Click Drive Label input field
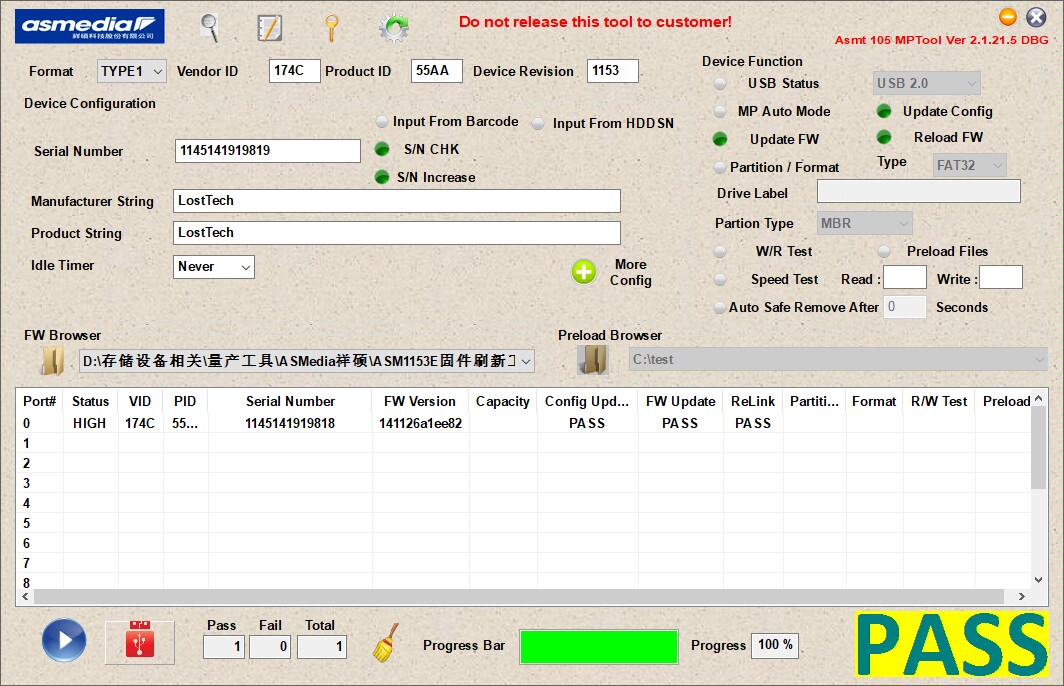Viewport: 1064px width, 686px height. [x=919, y=191]
